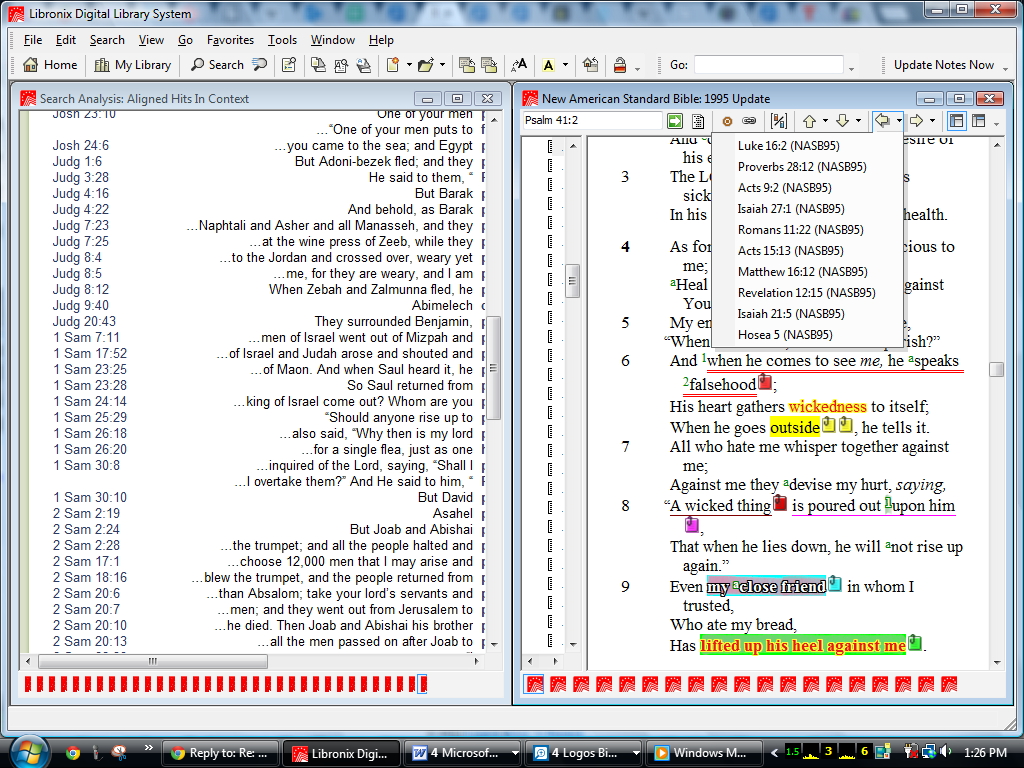Click the new document icon with star
The image size is (1024, 768).
click(x=393, y=65)
